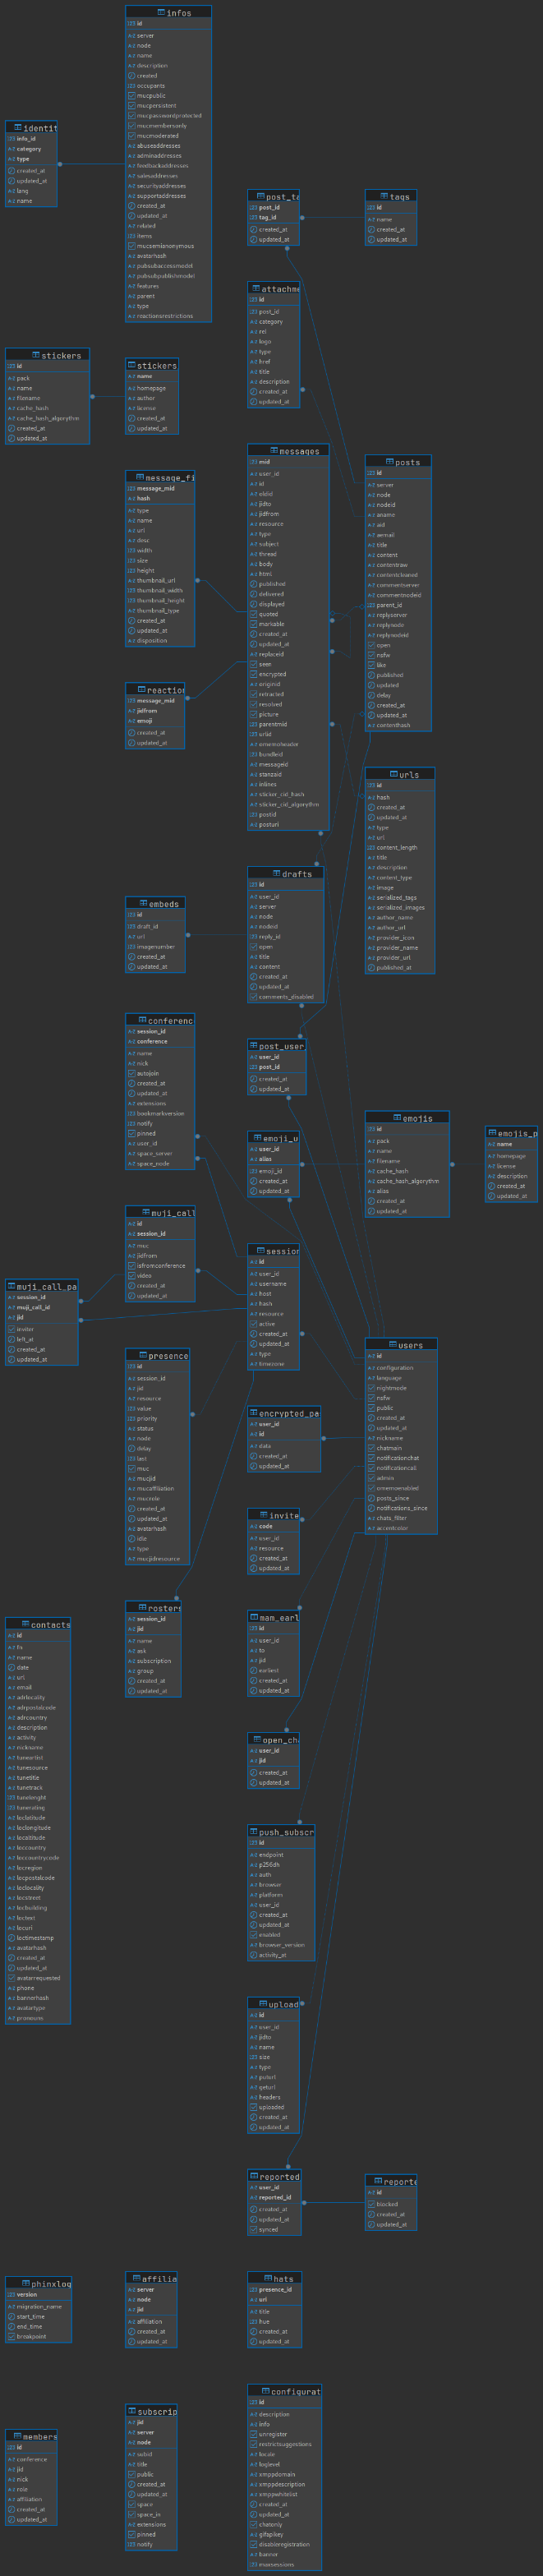
Task: Click the nightmode checkbox icon in users
Action: [371, 1388]
